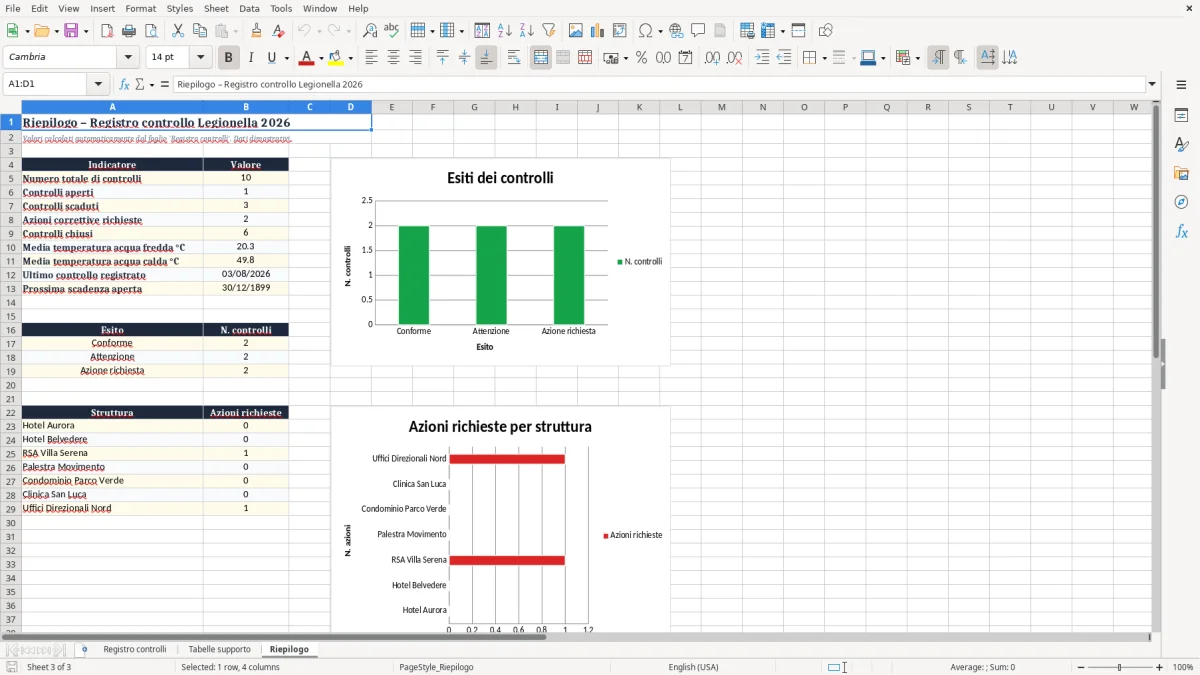
Task: Open Find and Replace icon
Action: click(x=370, y=31)
